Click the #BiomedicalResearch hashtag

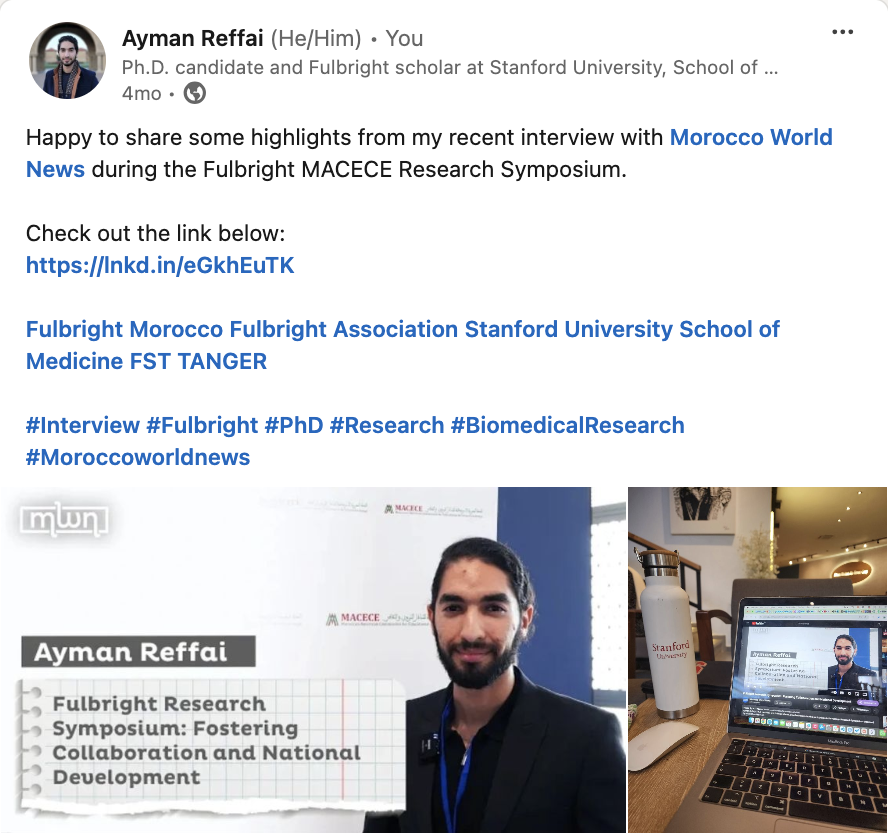pyautogui.click(x=567, y=425)
